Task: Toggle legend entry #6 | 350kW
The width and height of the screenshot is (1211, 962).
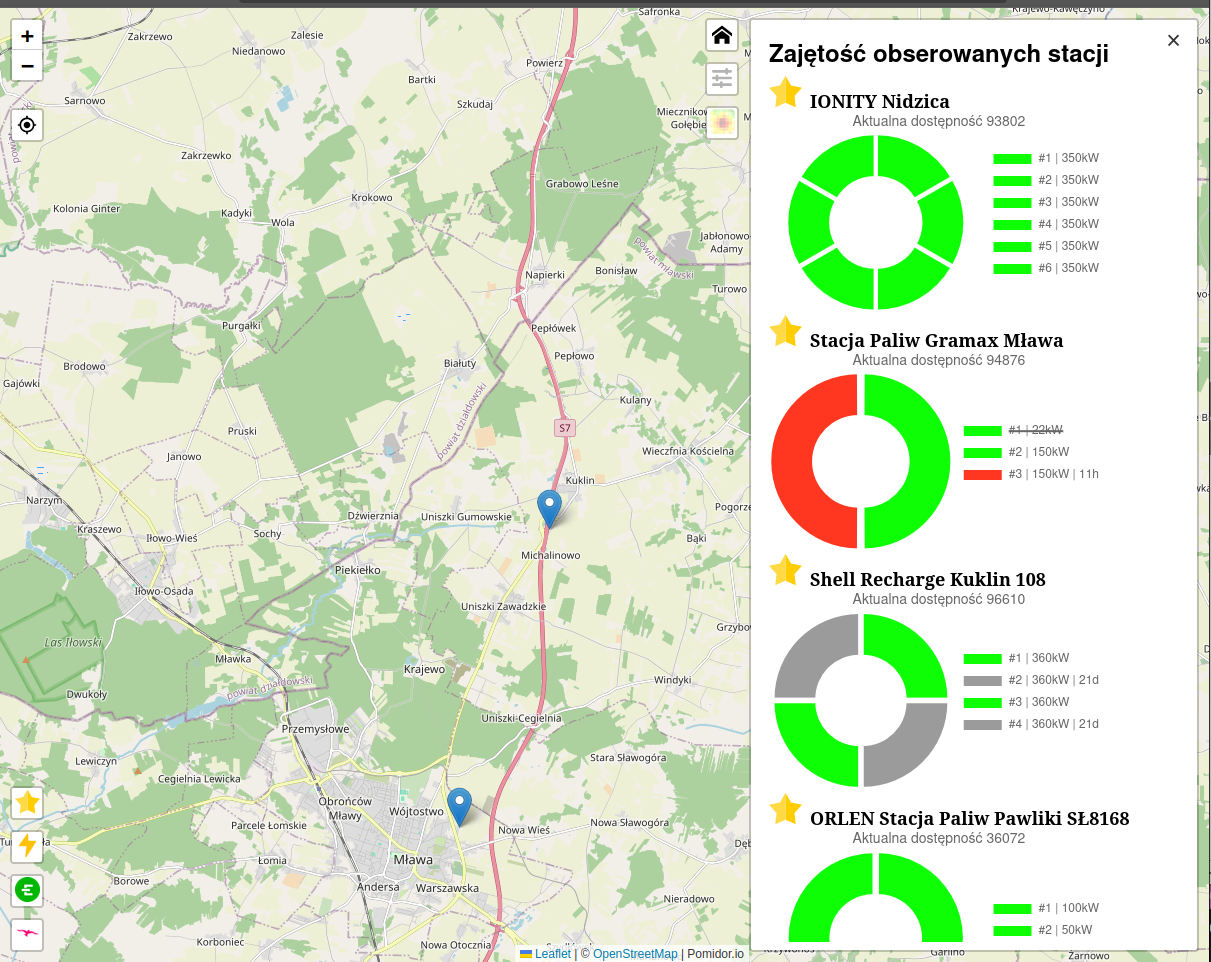Action: tap(1046, 268)
